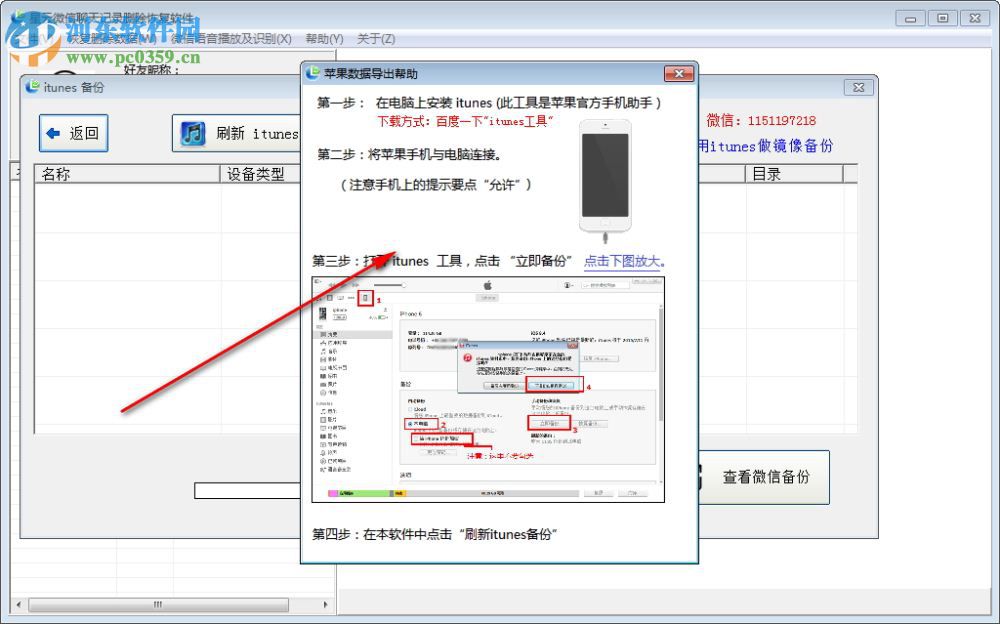Toggle the iCloud backup option in the screenshot
Screen dimensions: 1000x624
(410, 408)
